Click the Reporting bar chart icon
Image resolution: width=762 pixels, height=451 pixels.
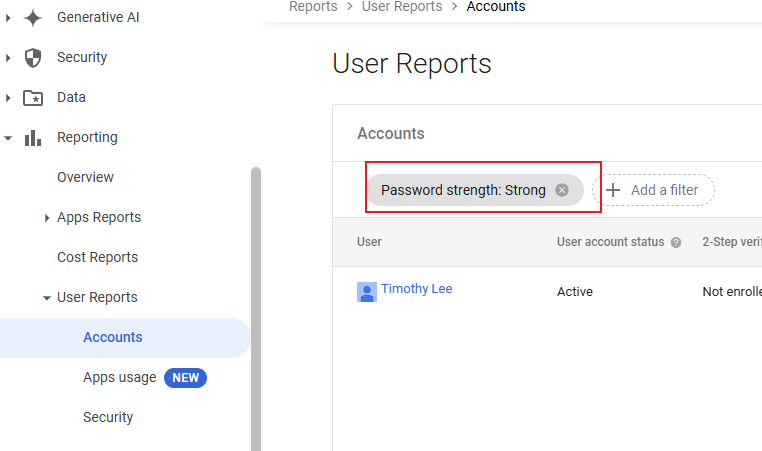coord(33,137)
